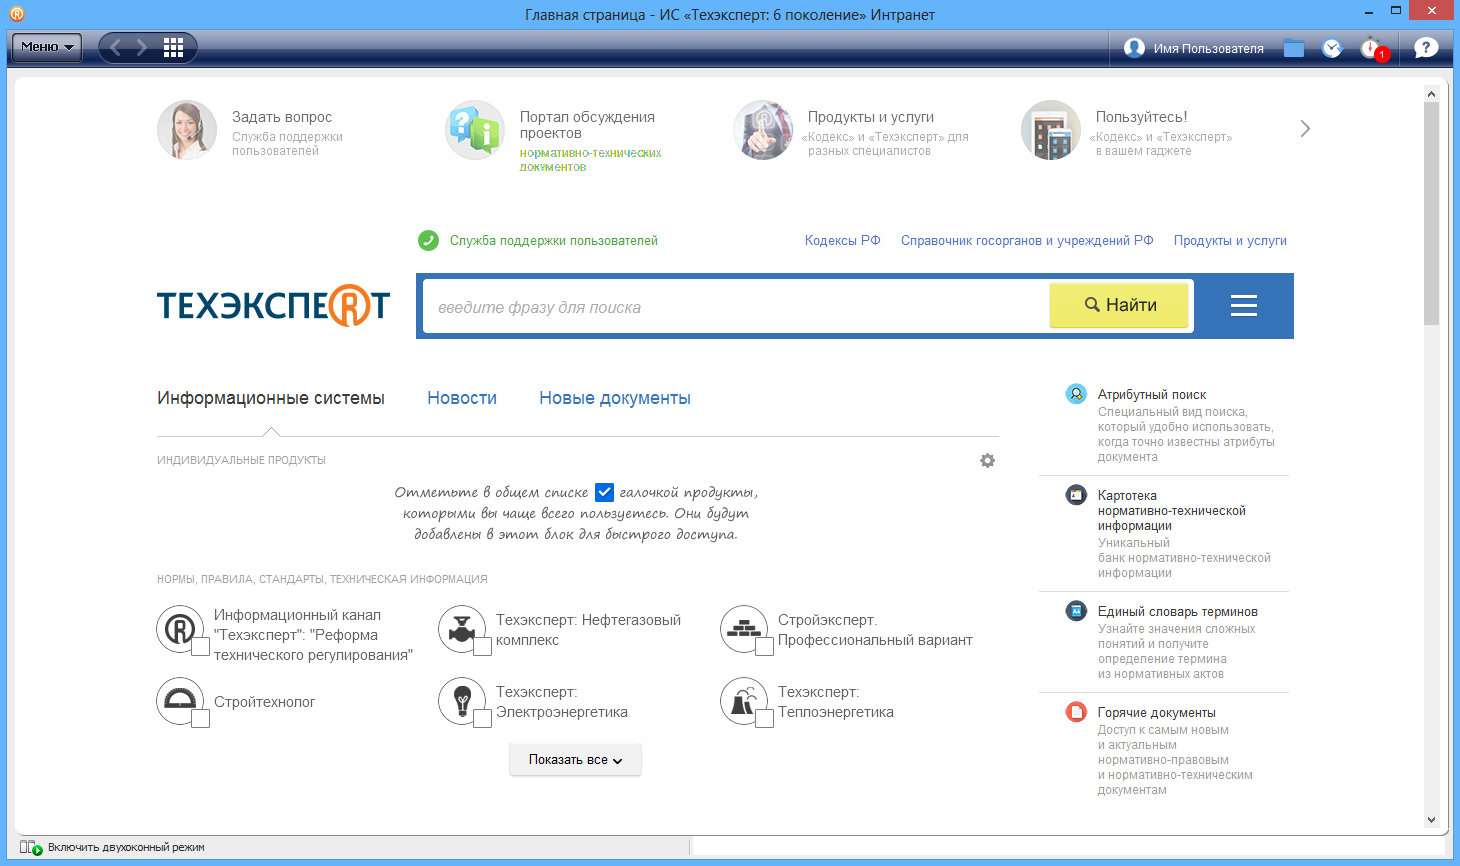
Task: Click the Задать вопрос banner title
Action: [282, 117]
